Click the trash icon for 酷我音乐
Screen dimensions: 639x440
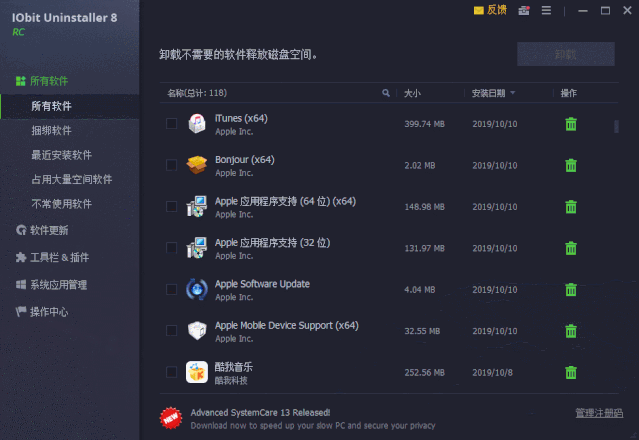[571, 372]
